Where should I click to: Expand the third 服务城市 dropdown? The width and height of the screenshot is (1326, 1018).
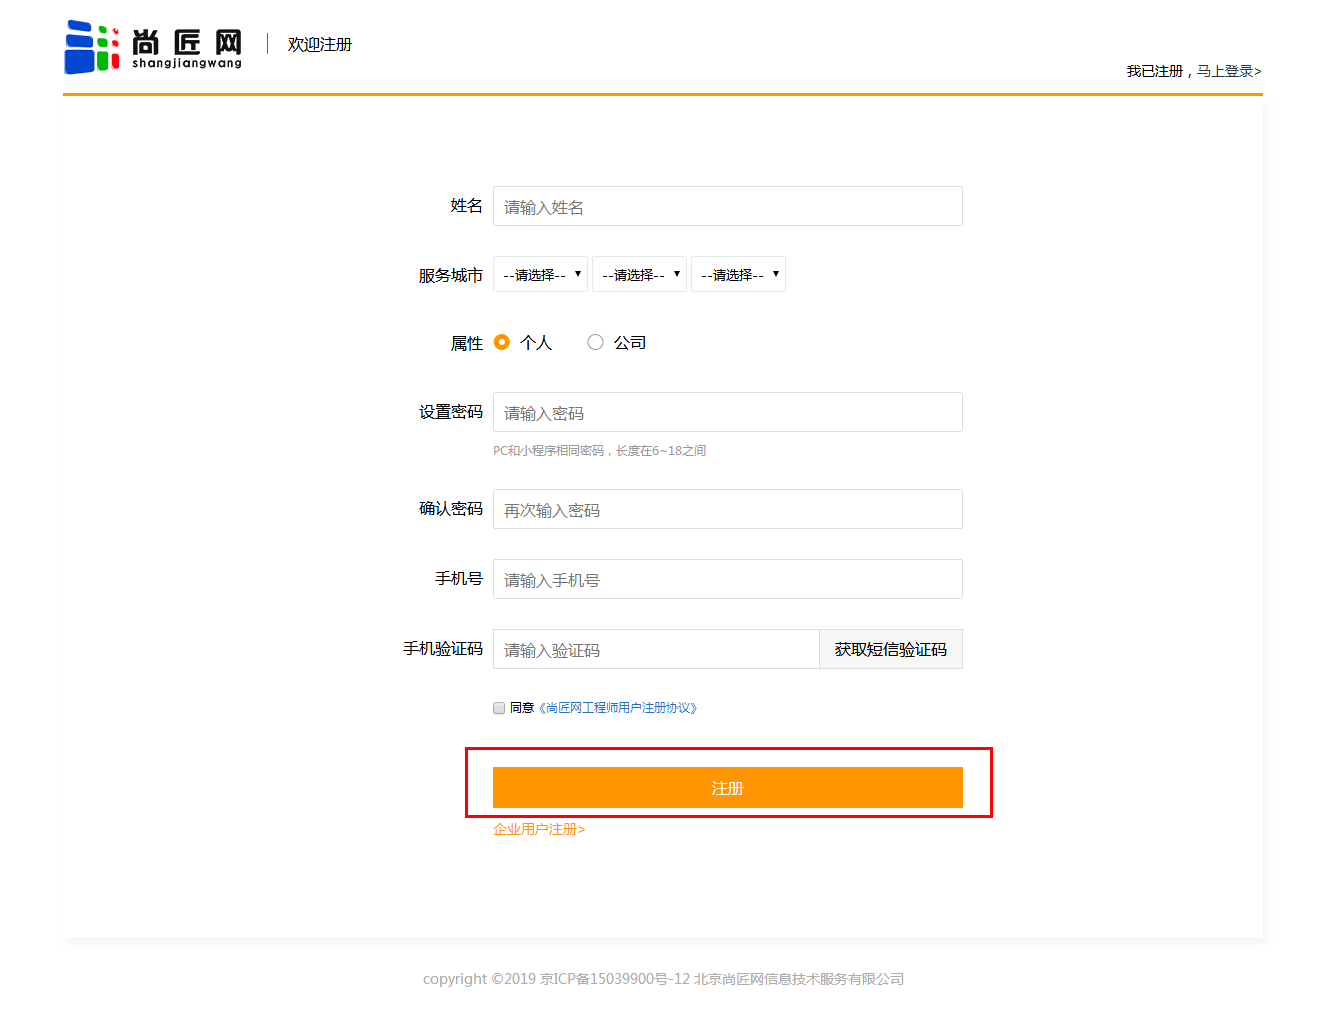click(738, 274)
